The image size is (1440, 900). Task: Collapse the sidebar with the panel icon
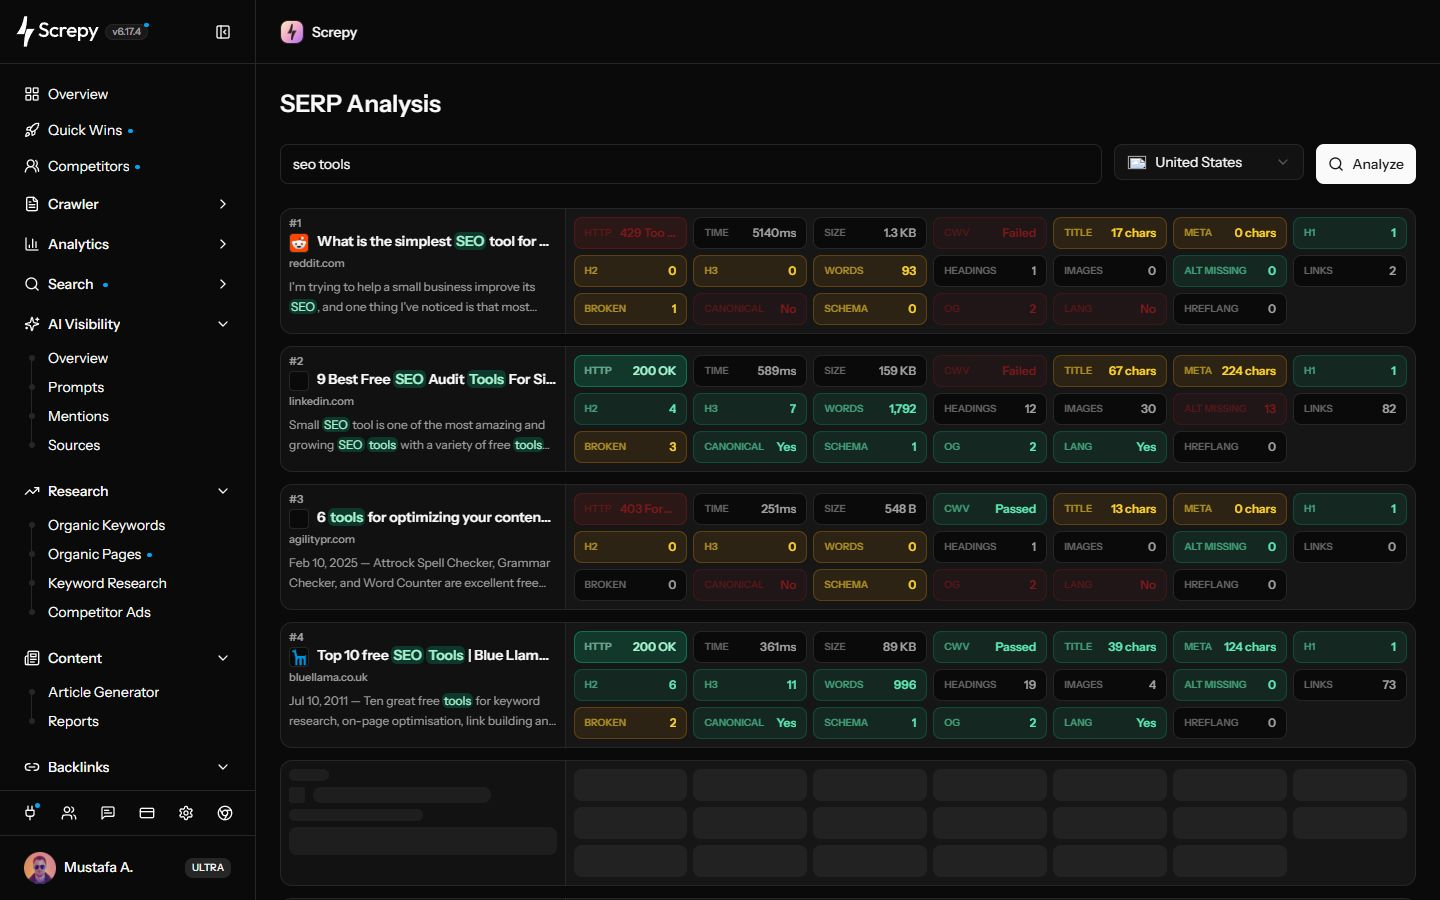pyautogui.click(x=223, y=32)
